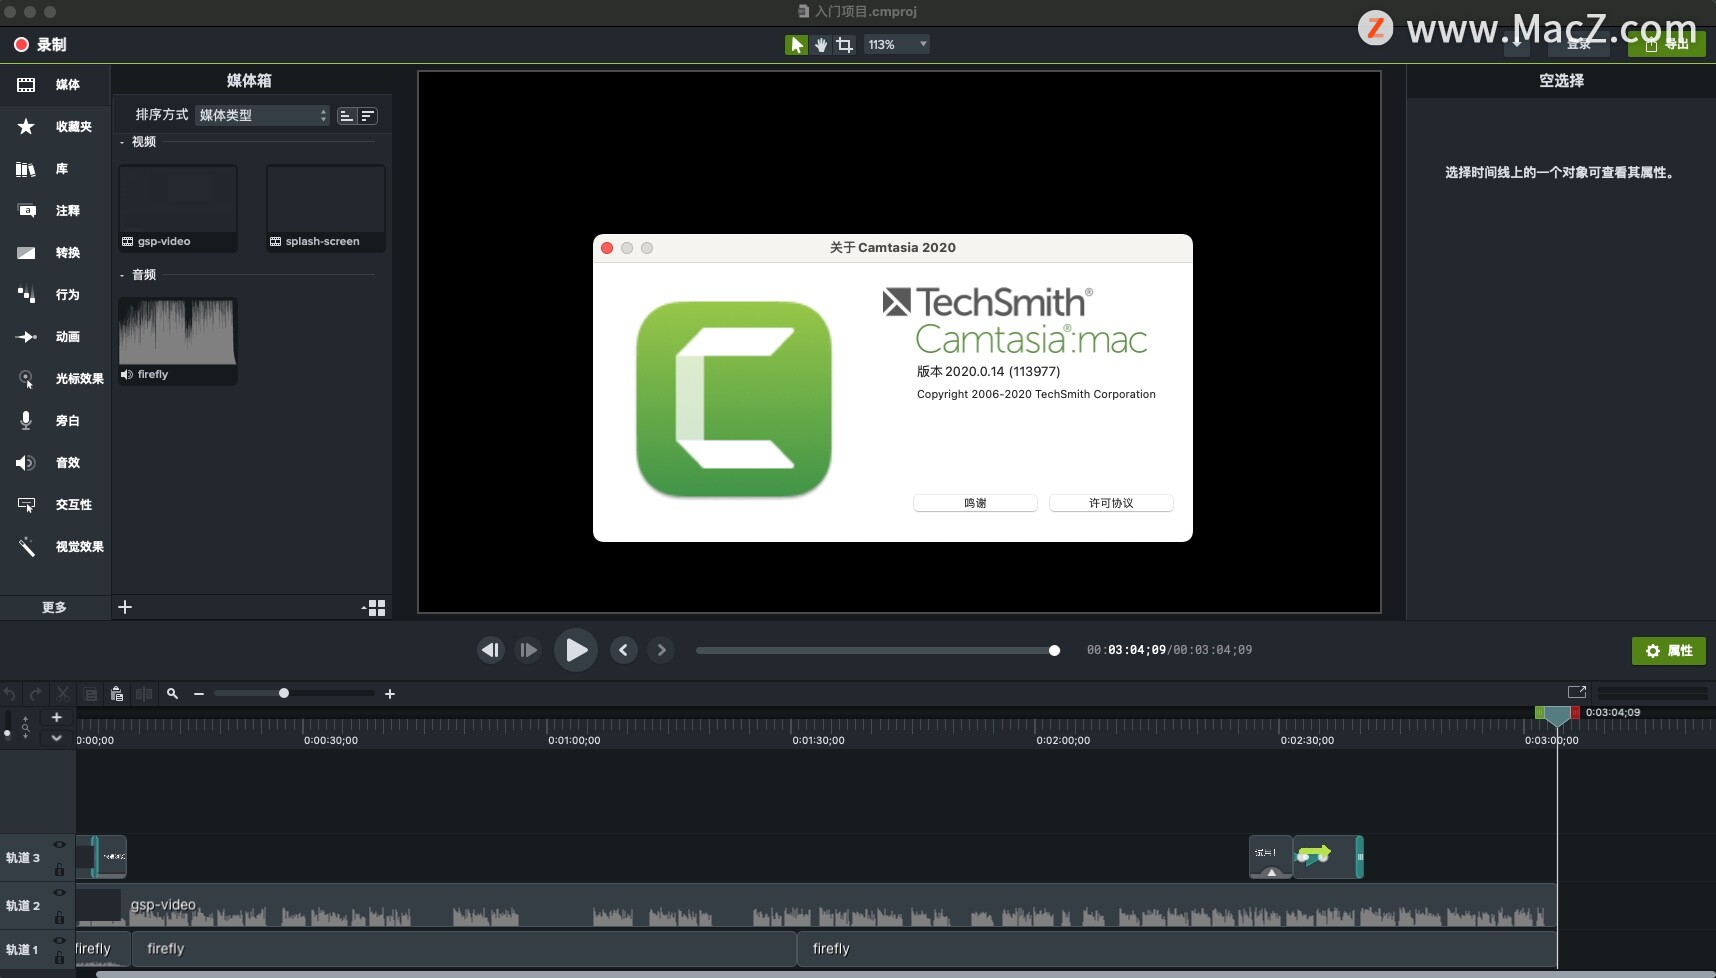This screenshot has height=978, width=1716.
Task: Sort media bin descending
Action: pyautogui.click(x=368, y=116)
